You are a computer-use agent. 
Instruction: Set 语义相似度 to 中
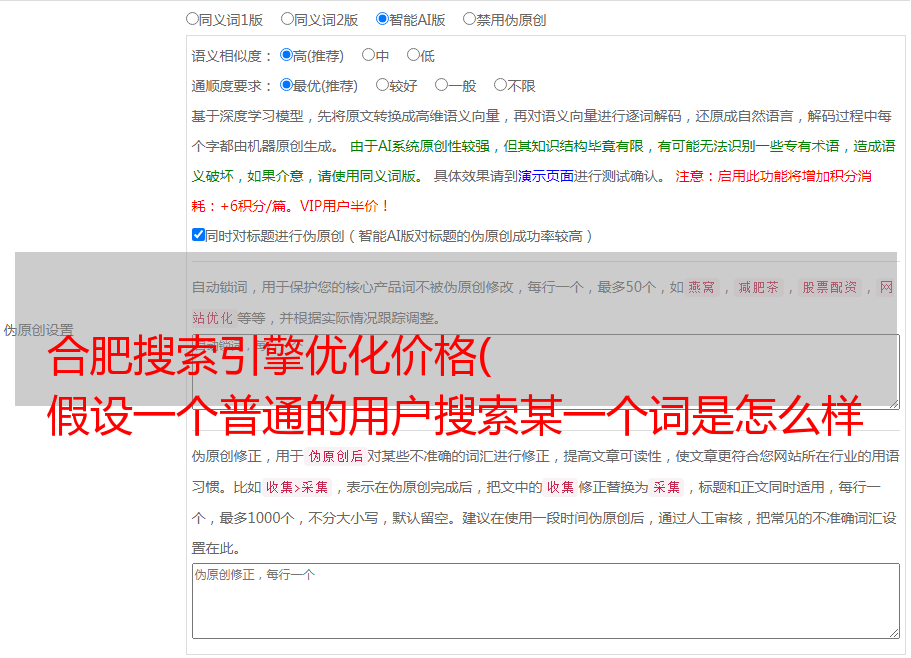pos(368,55)
